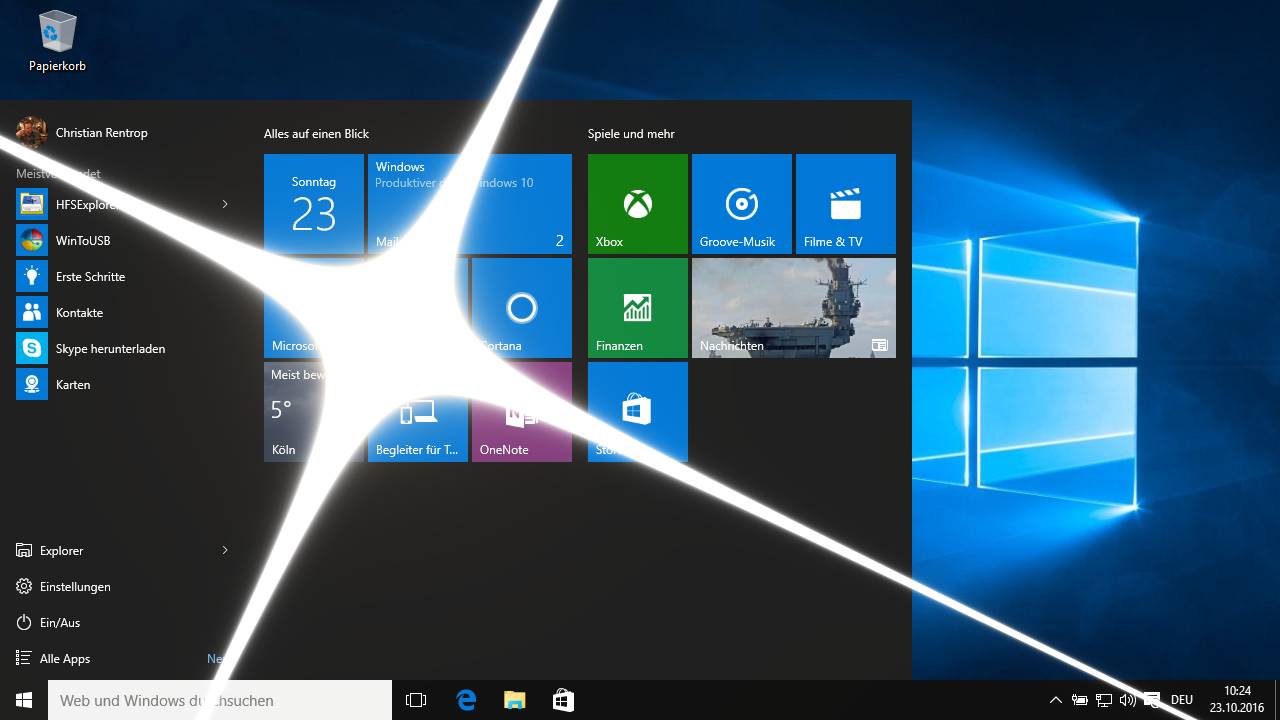Launch the OneNote tile
Screen dimensions: 1280x720
[522, 412]
